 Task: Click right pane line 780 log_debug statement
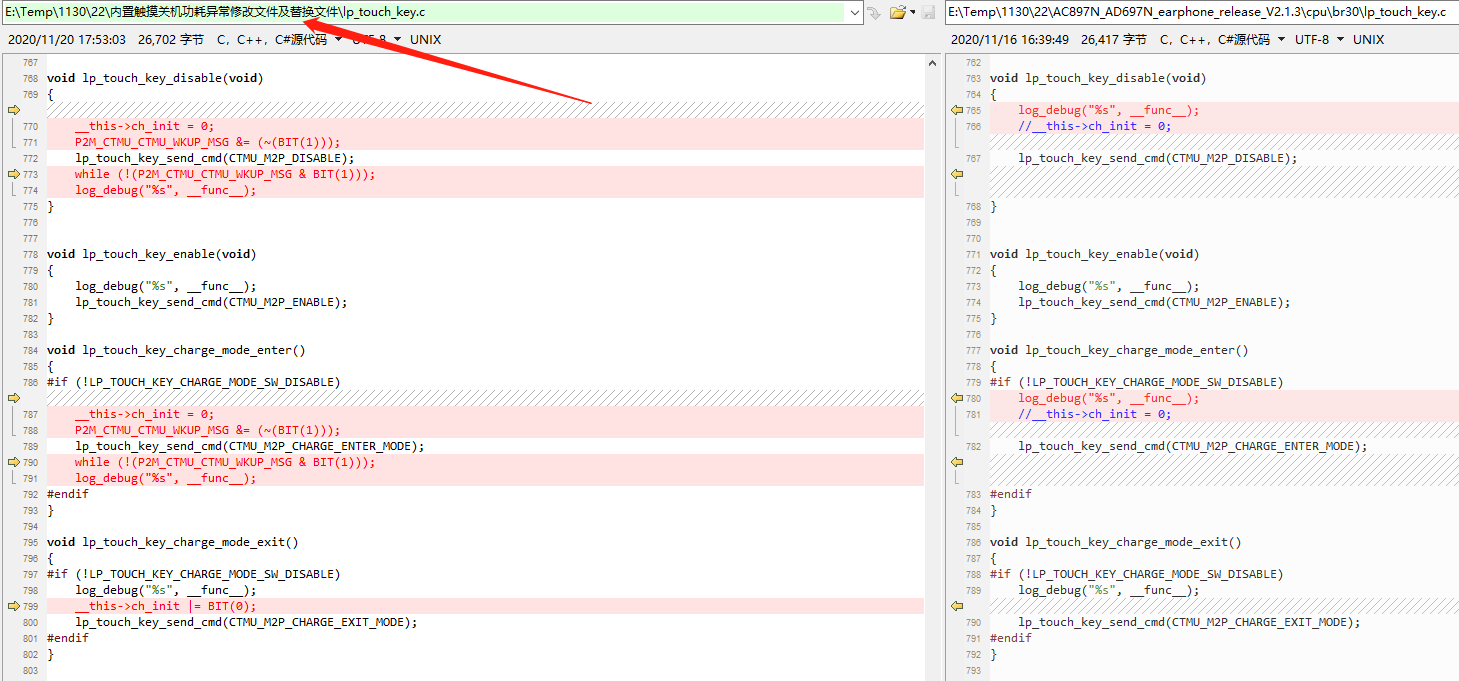pyautogui.click(x=1108, y=398)
